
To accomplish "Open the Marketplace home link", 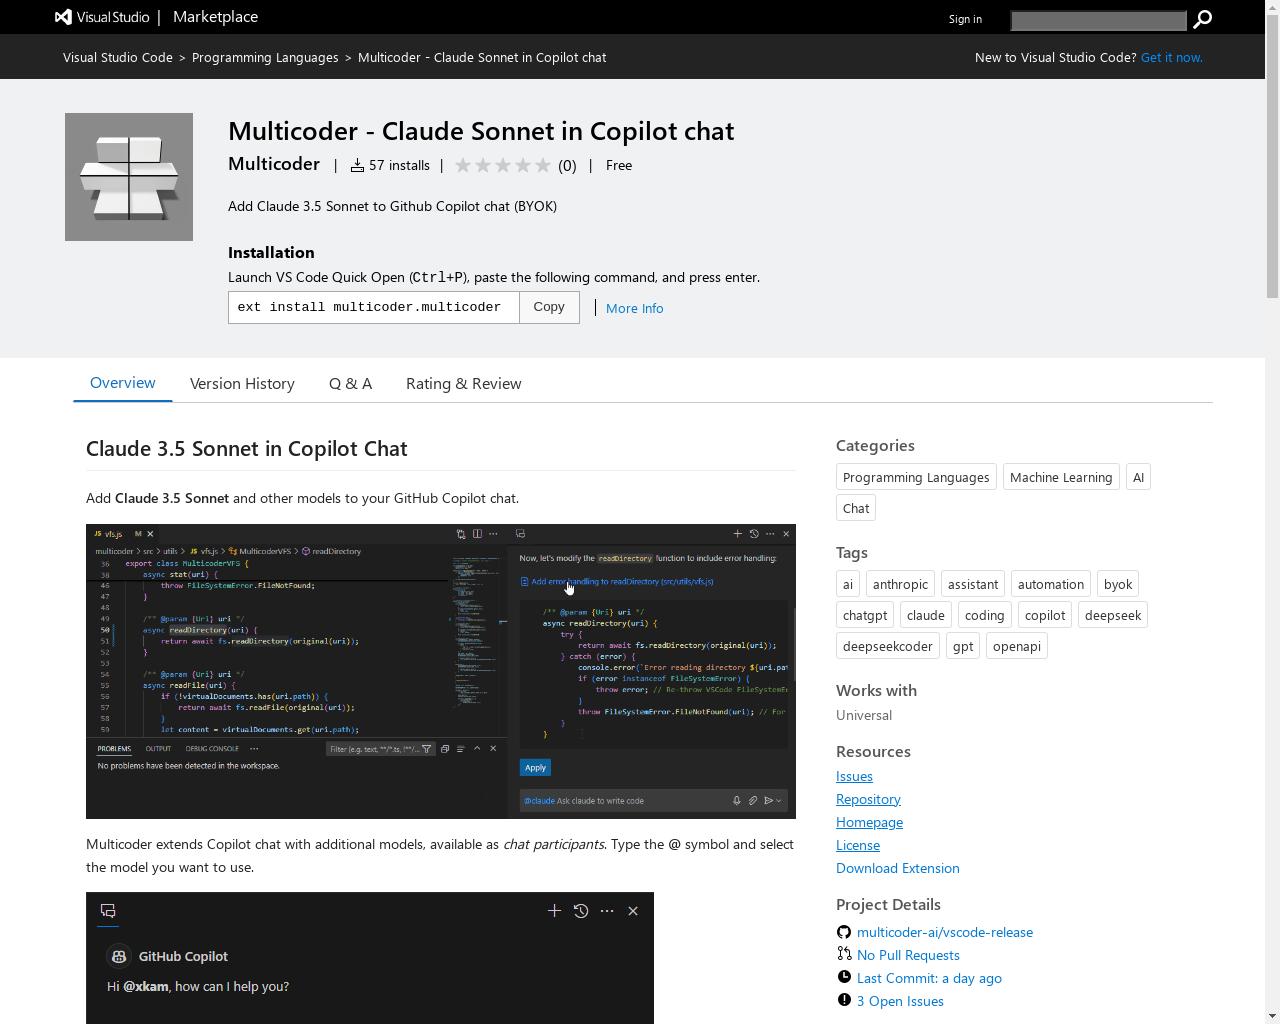I will click(215, 17).
